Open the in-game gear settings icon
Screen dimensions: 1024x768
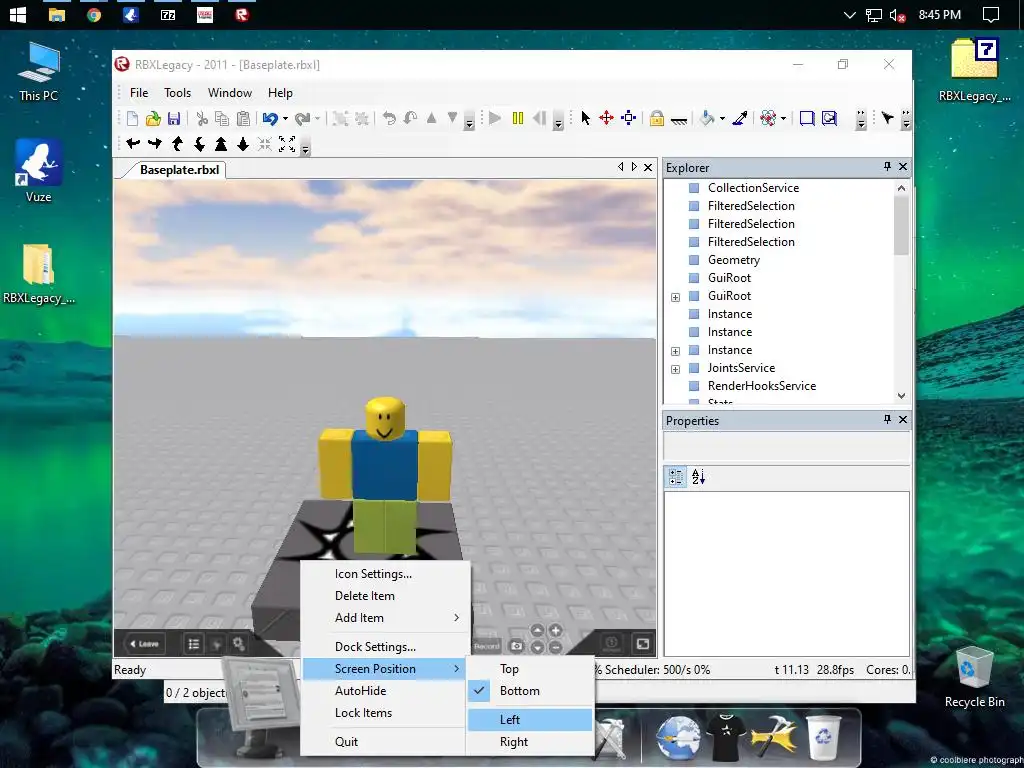[239, 644]
